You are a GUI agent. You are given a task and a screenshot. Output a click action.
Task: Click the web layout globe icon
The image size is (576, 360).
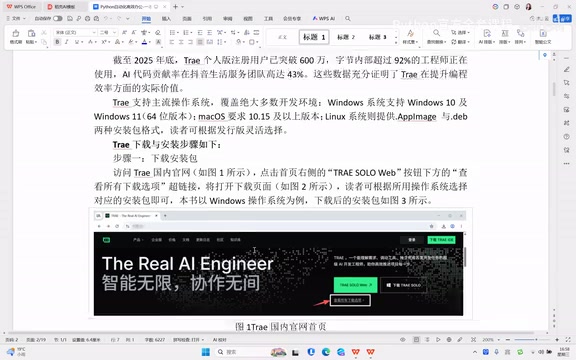pyautogui.click(x=449, y=340)
